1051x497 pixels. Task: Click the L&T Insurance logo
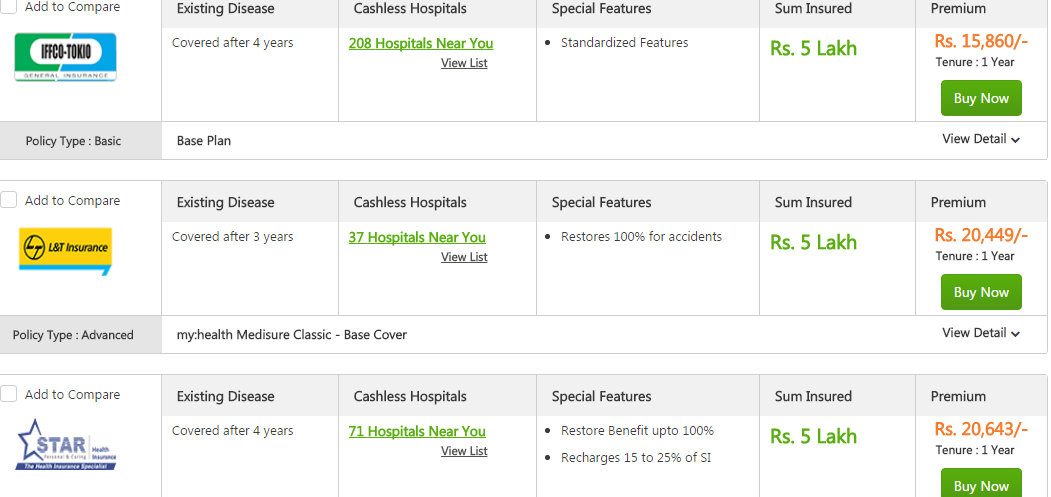click(x=66, y=250)
